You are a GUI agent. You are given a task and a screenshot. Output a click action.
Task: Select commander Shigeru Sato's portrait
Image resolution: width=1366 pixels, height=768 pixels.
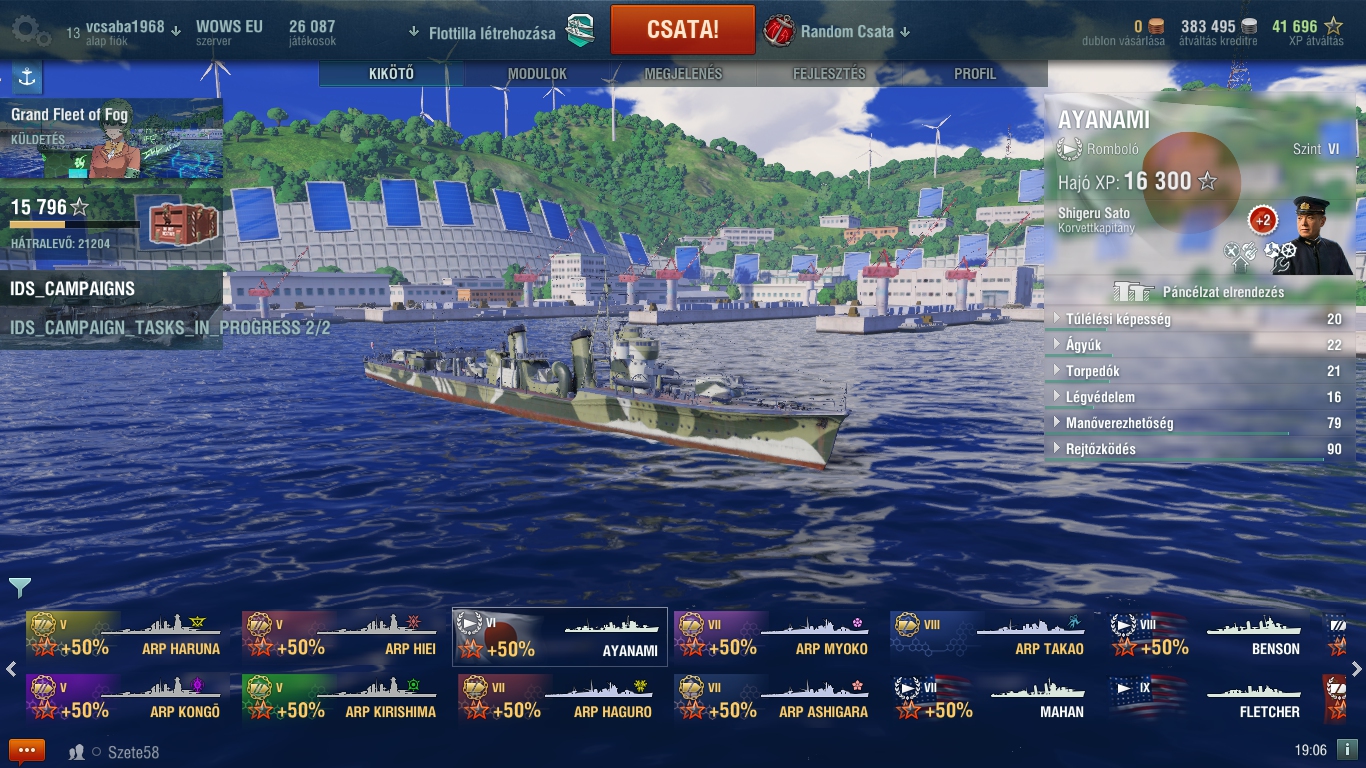(x=1317, y=235)
